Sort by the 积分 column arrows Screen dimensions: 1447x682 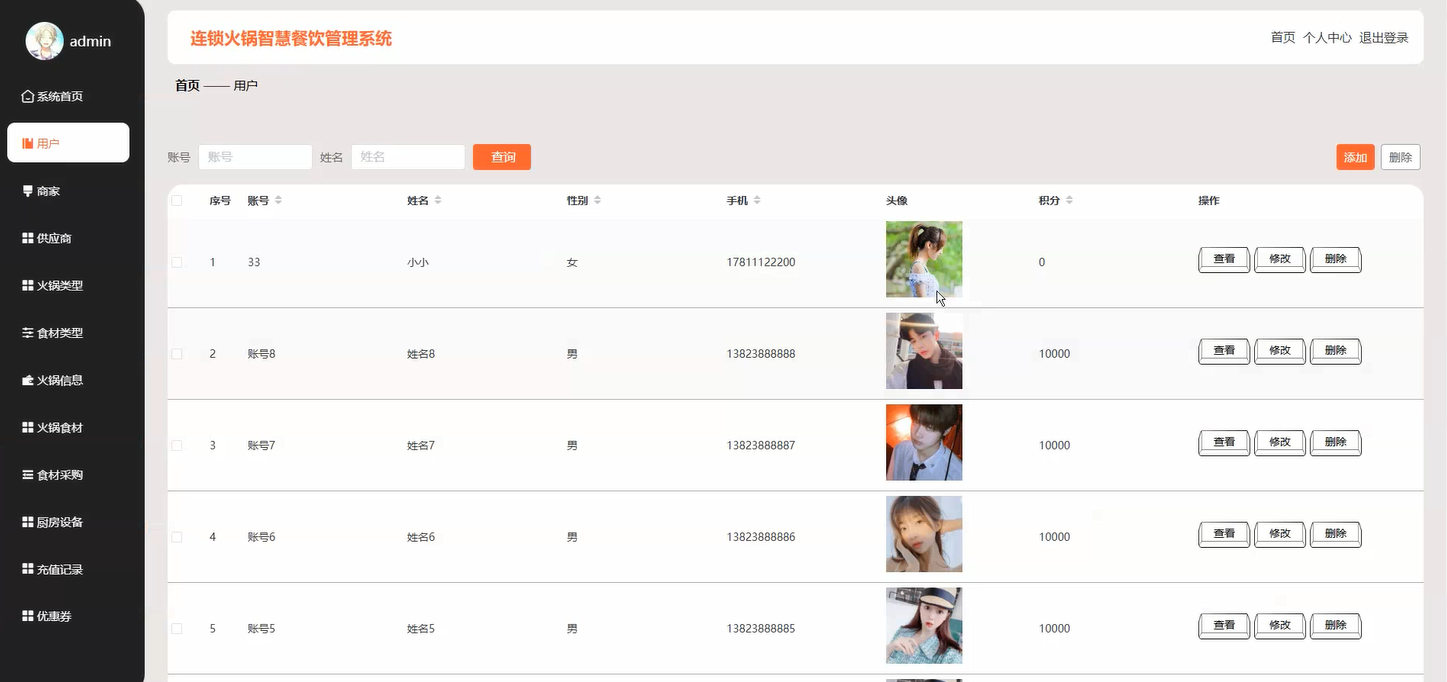click(1069, 201)
